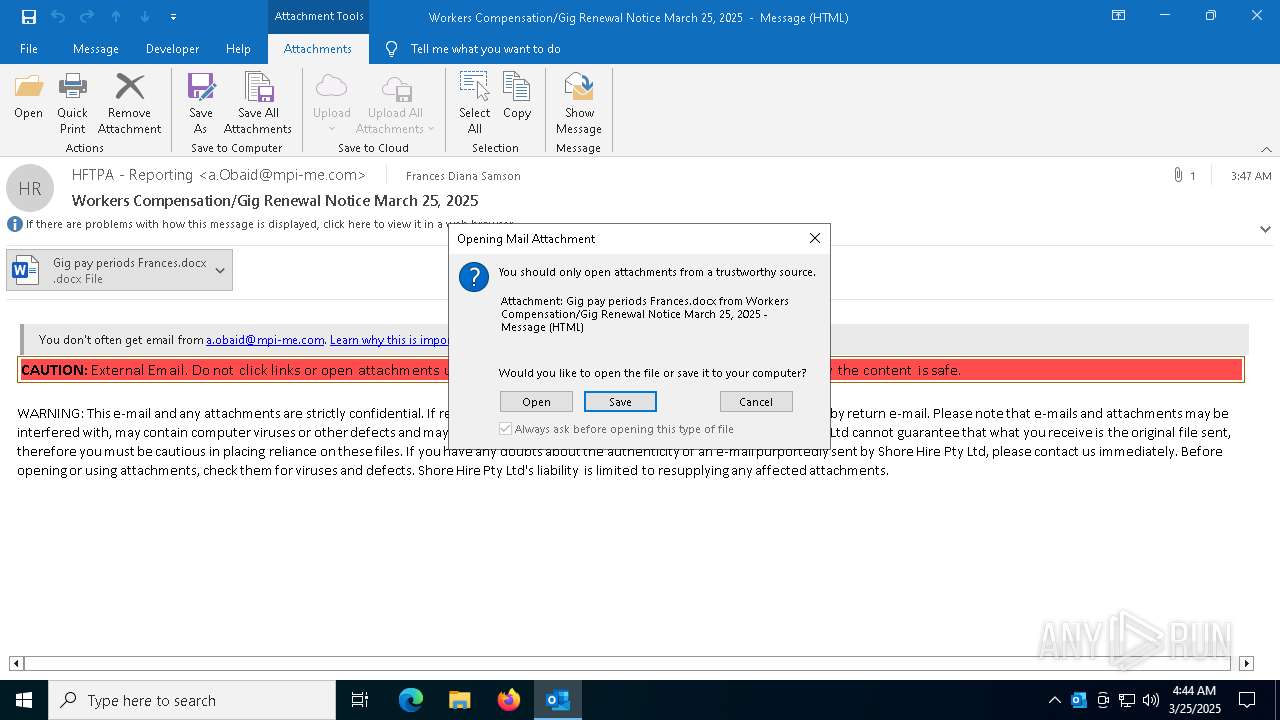Screen dimensions: 1280x720
Task: Open Microsoft Edge from taskbar
Action: click(x=411, y=700)
